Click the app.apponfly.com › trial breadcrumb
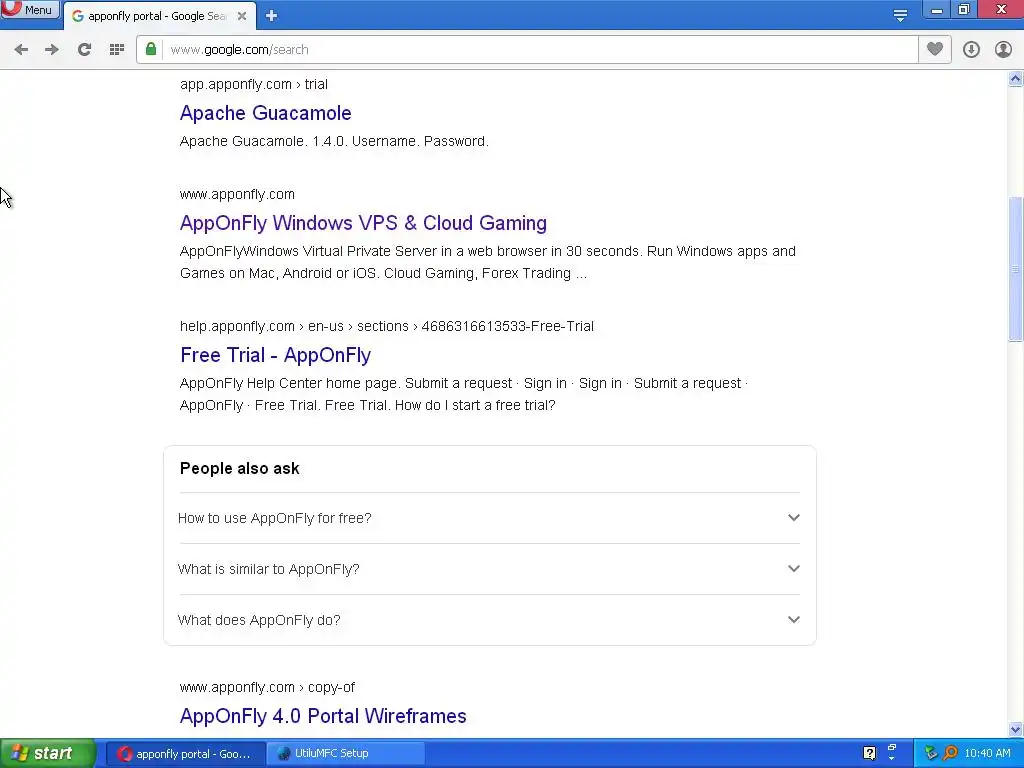The image size is (1024, 768). pyautogui.click(x=253, y=84)
